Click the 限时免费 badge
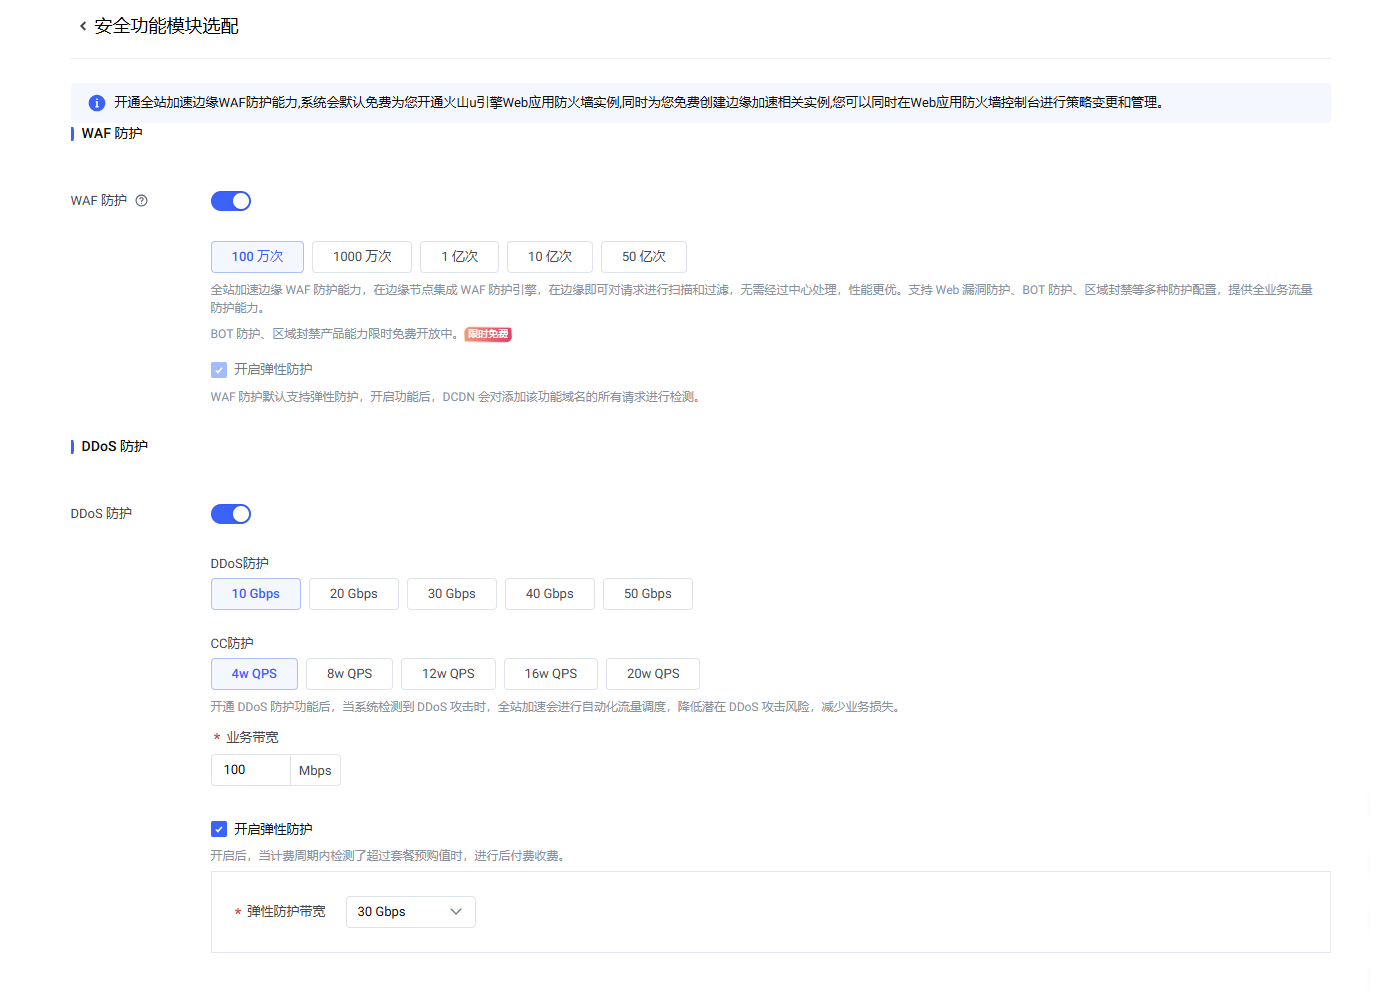 point(488,334)
